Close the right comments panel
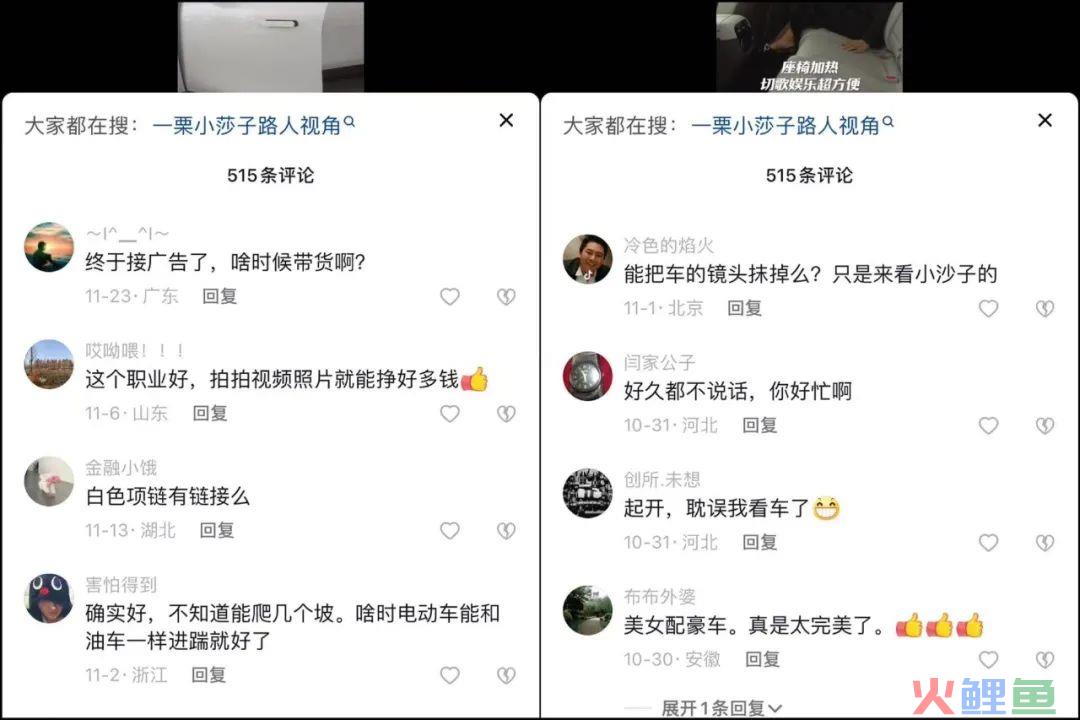 (x=1045, y=121)
